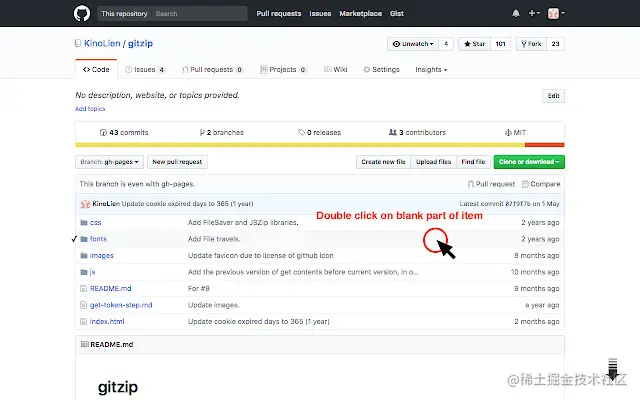
Task: Open the latest commit message link
Action: (x=187, y=203)
